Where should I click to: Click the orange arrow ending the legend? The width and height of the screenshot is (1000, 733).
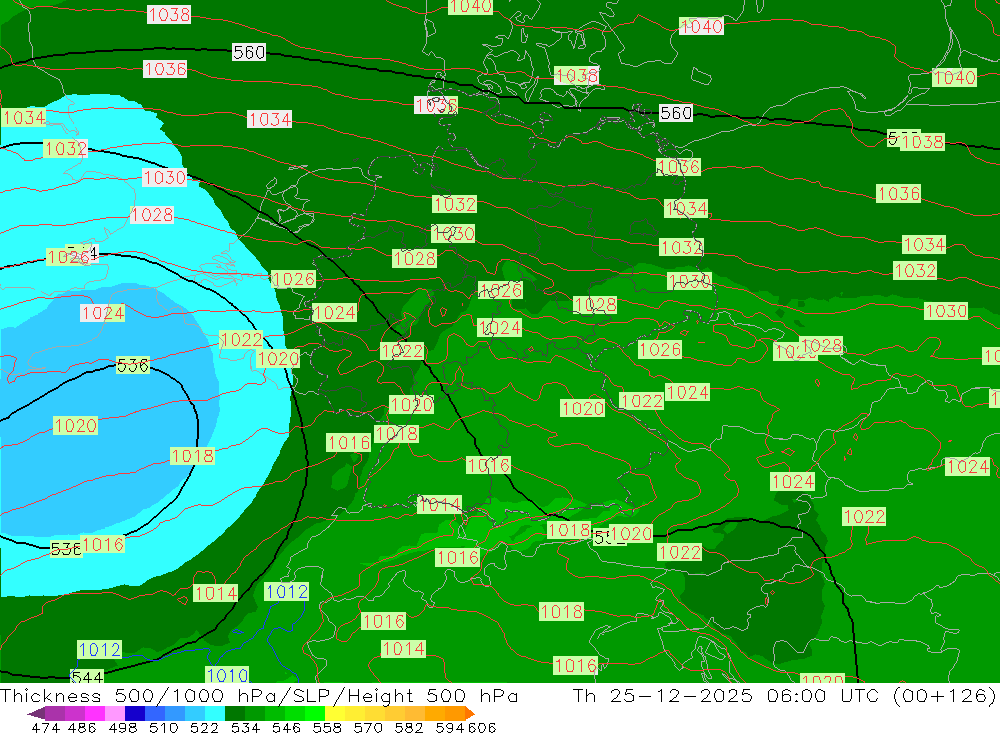click(469, 713)
